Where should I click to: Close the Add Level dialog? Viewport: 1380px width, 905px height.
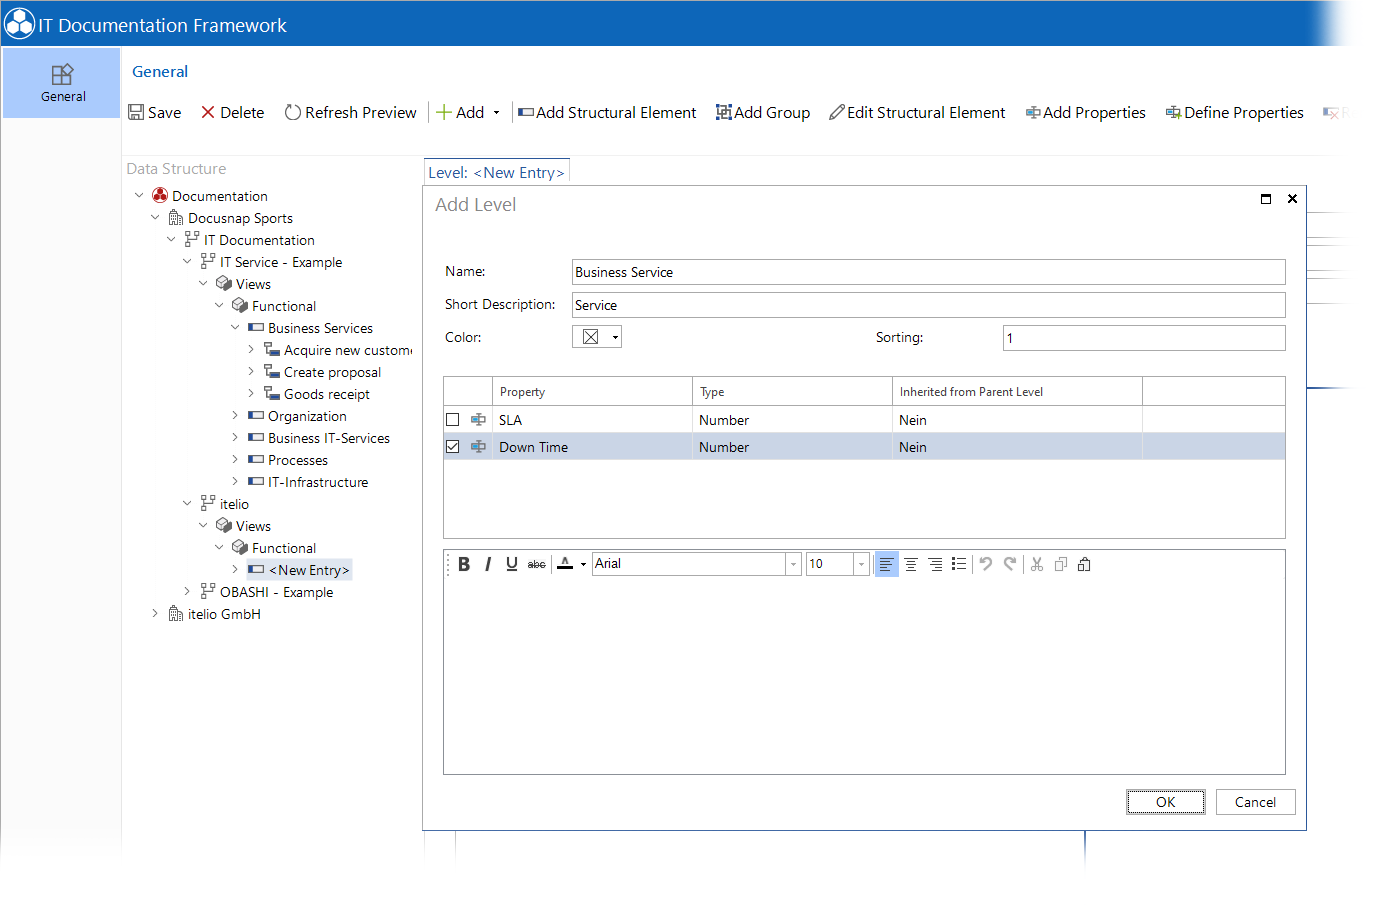(x=1292, y=199)
